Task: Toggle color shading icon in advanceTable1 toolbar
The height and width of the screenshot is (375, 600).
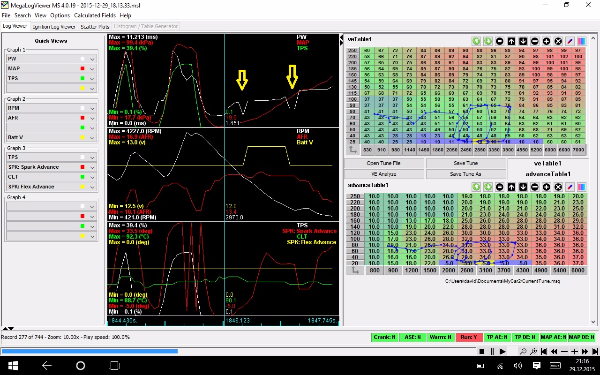Action: click(582, 187)
